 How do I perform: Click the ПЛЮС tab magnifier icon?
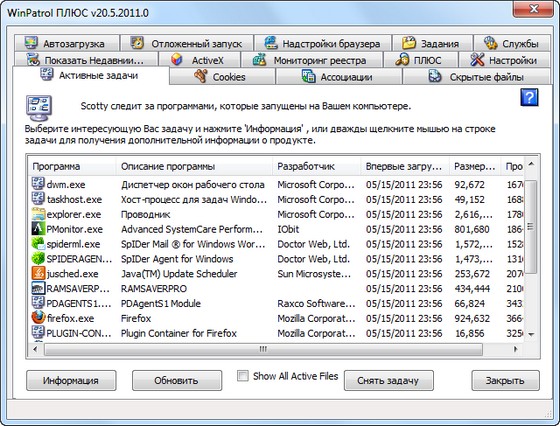402,60
